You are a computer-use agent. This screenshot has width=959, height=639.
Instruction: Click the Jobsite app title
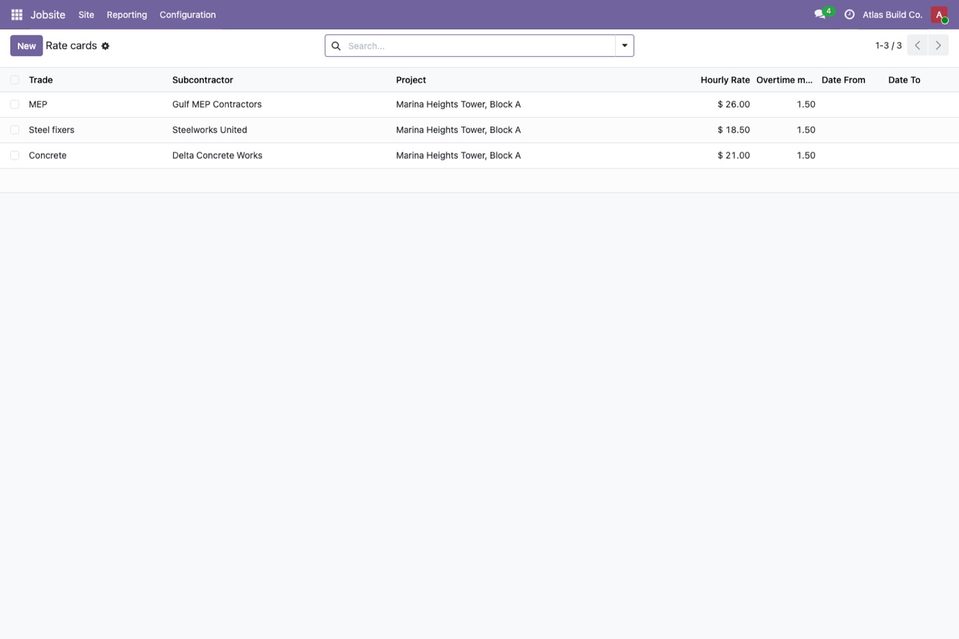[x=48, y=15]
